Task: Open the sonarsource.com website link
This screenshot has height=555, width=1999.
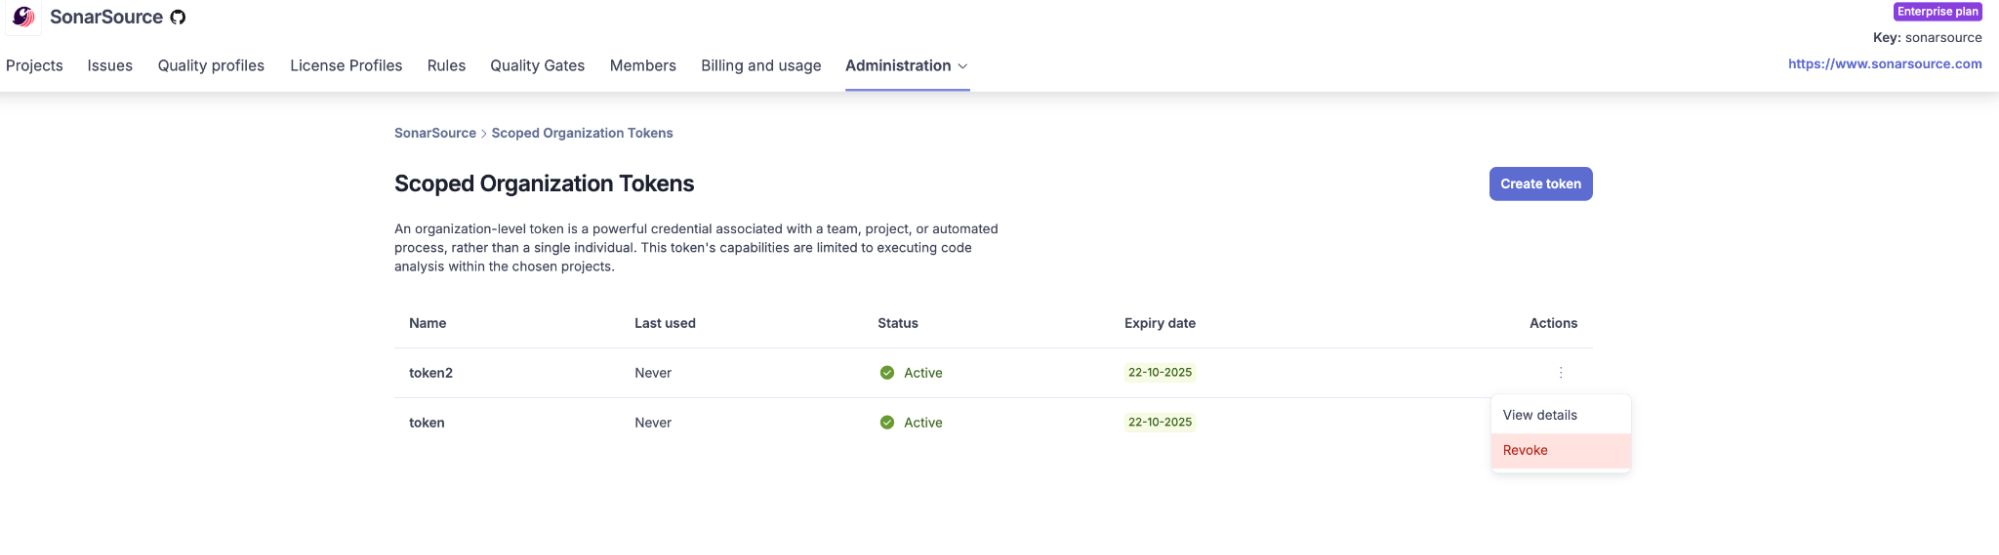Action: tap(1884, 64)
